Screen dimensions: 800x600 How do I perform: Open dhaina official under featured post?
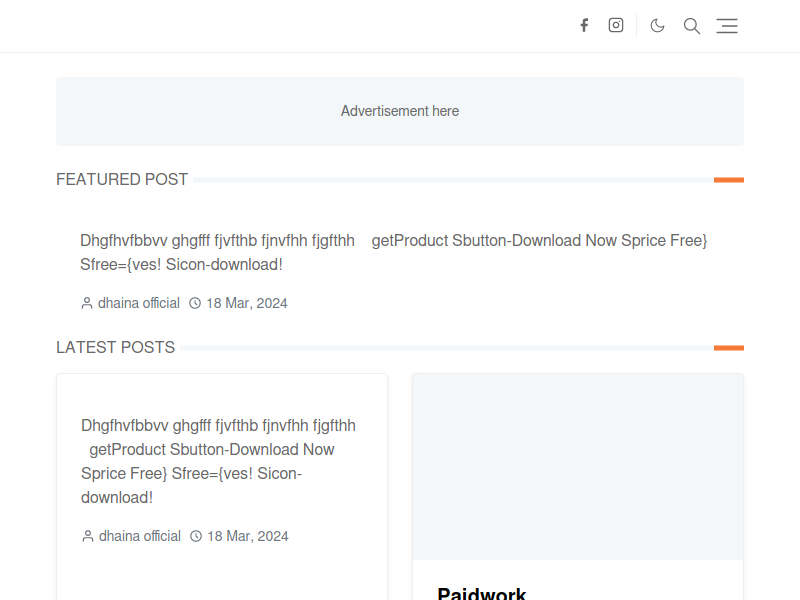139,303
